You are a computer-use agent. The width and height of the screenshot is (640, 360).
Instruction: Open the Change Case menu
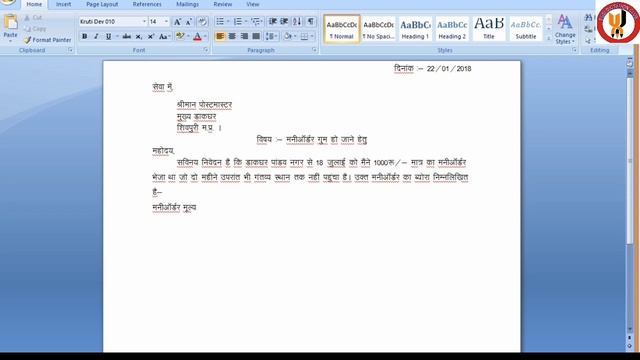coord(164,36)
